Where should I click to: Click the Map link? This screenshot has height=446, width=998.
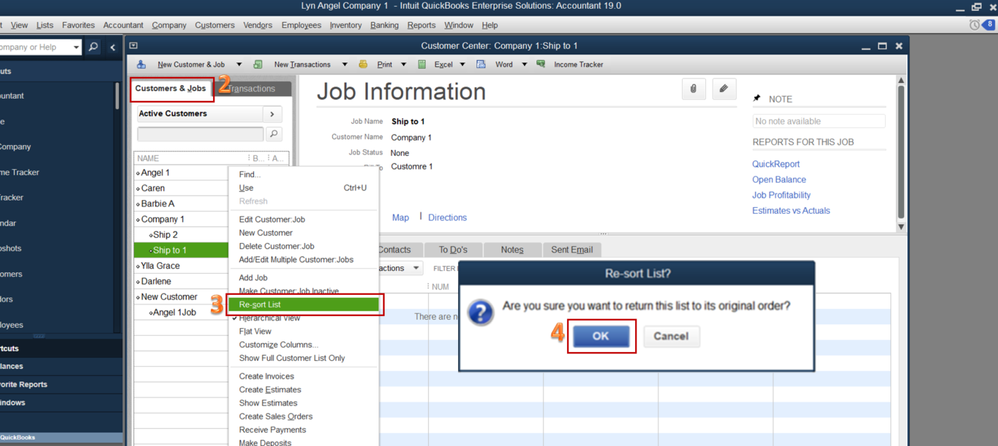[400, 218]
